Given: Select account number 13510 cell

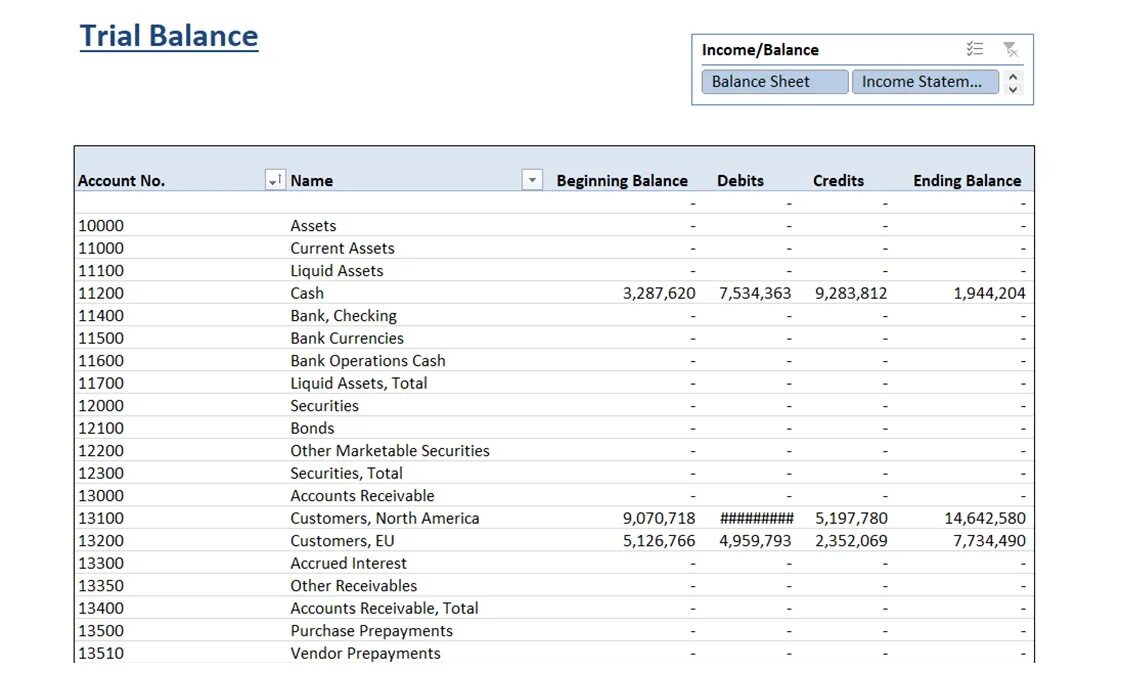Looking at the screenshot, I should (x=101, y=654).
